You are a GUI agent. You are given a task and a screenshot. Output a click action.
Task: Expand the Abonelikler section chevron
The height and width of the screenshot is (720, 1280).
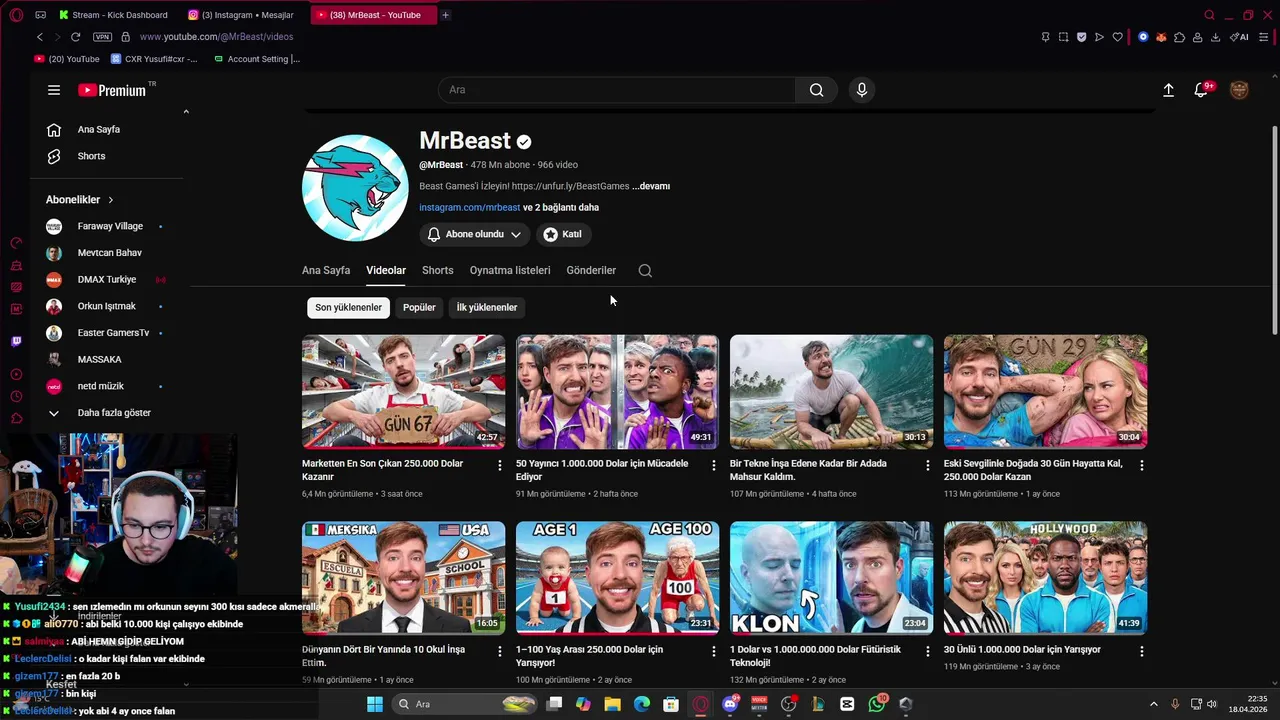[x=111, y=200]
